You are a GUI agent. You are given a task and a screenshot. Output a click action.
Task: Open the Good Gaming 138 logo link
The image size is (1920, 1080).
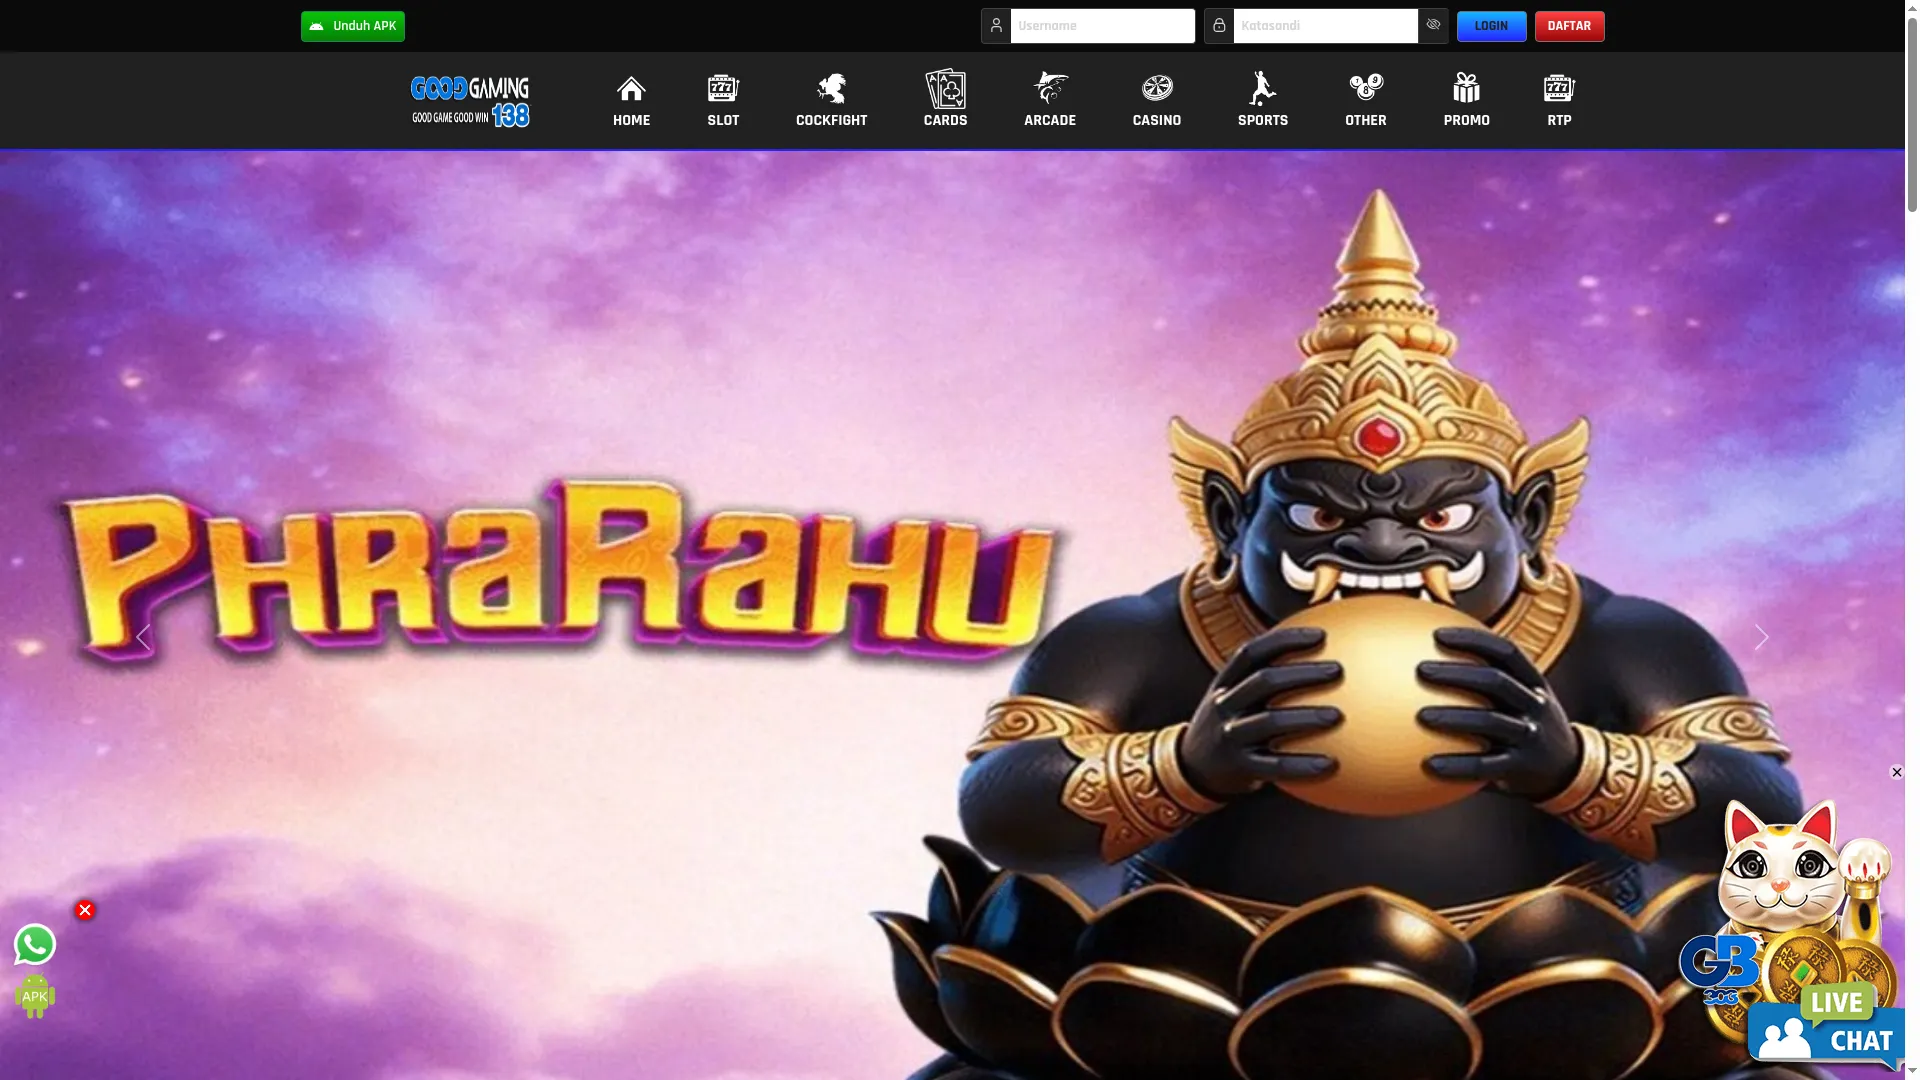coord(470,101)
